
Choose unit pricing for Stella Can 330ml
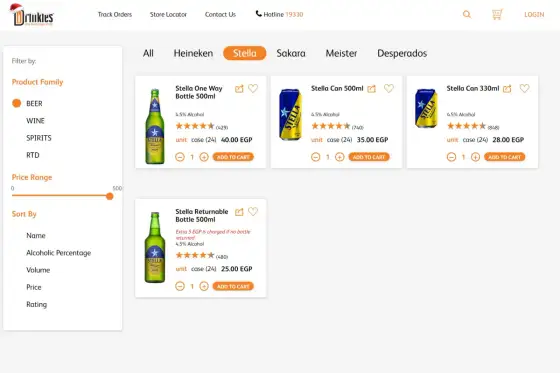452,140
